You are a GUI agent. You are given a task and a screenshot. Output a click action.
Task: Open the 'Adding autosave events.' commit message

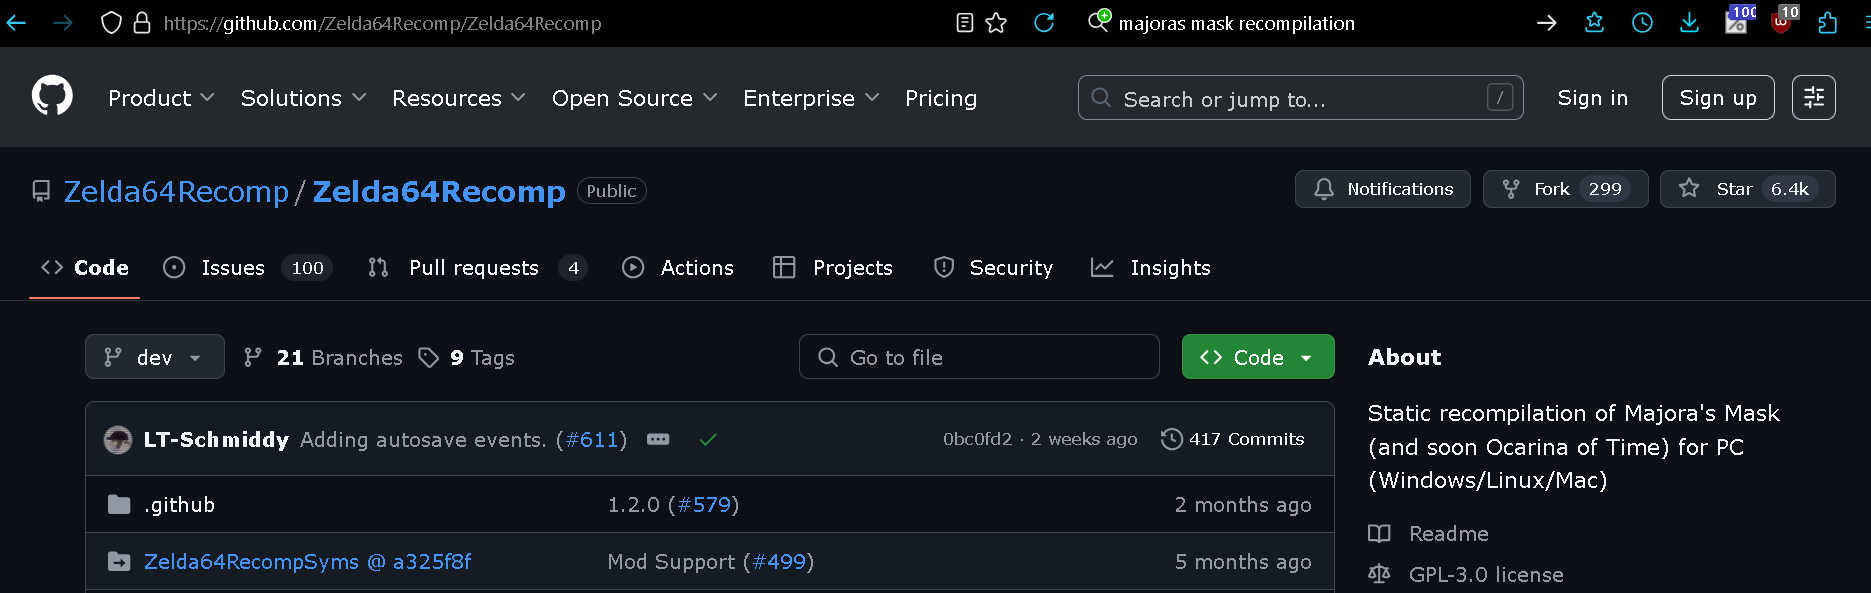point(423,439)
